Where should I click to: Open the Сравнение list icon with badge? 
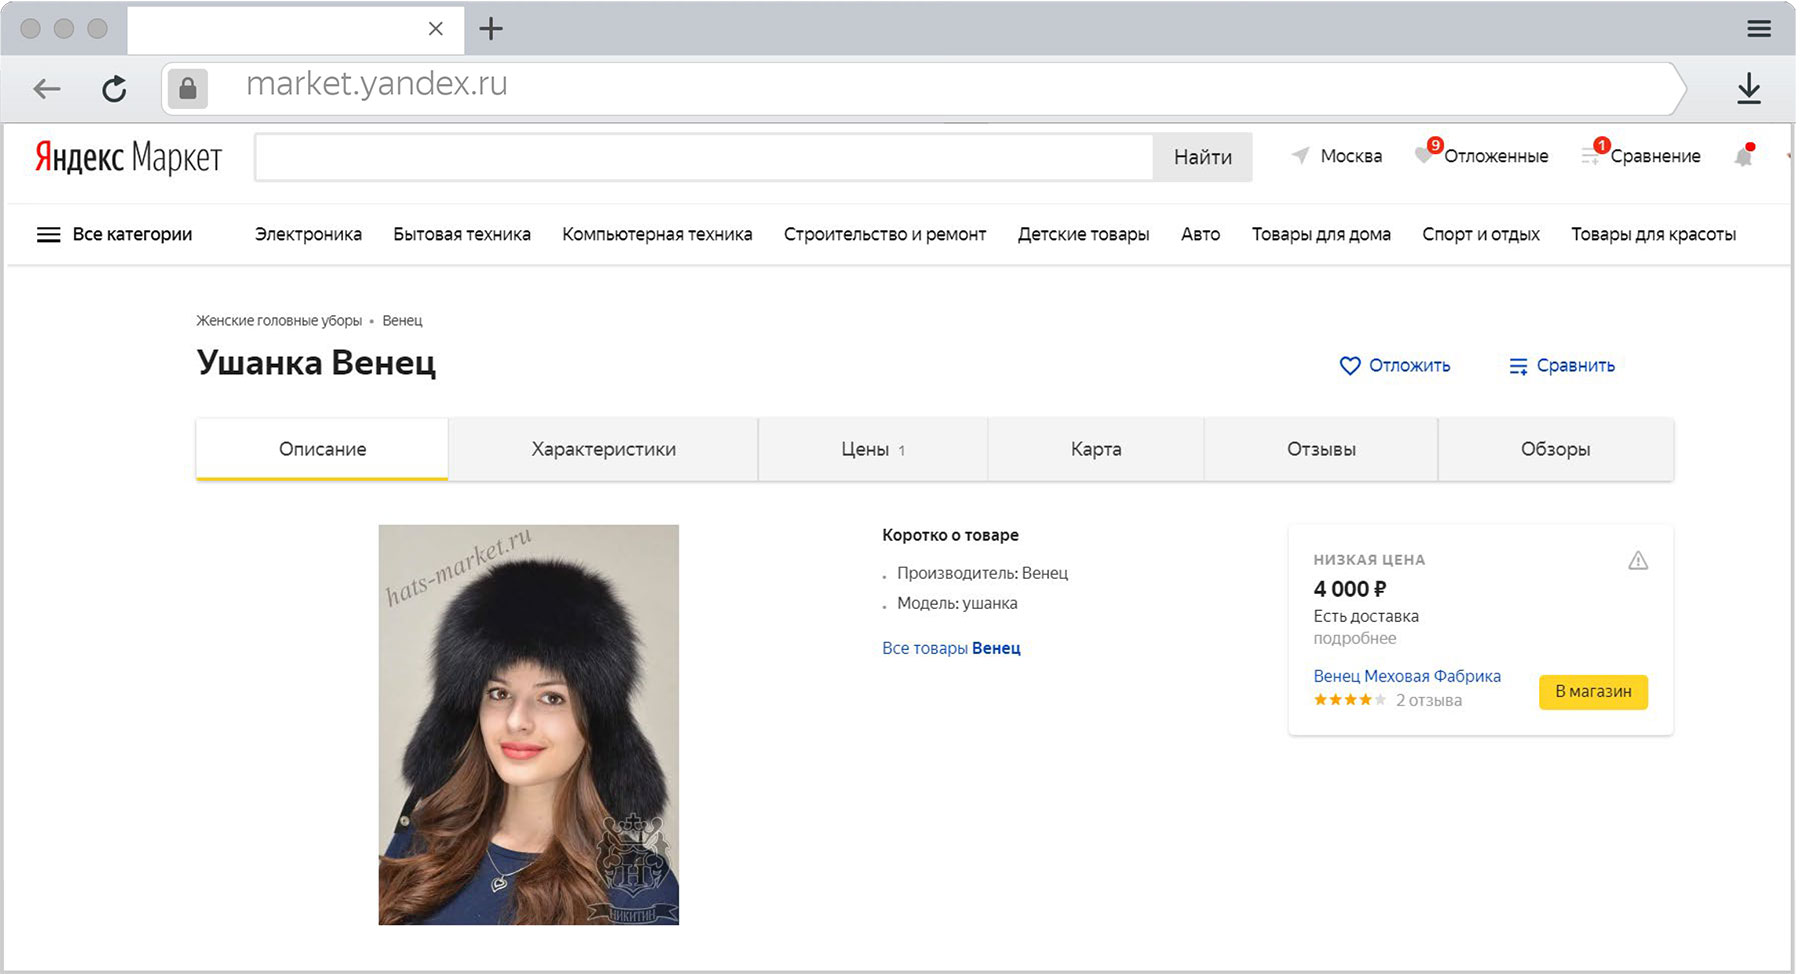[x=1594, y=152]
